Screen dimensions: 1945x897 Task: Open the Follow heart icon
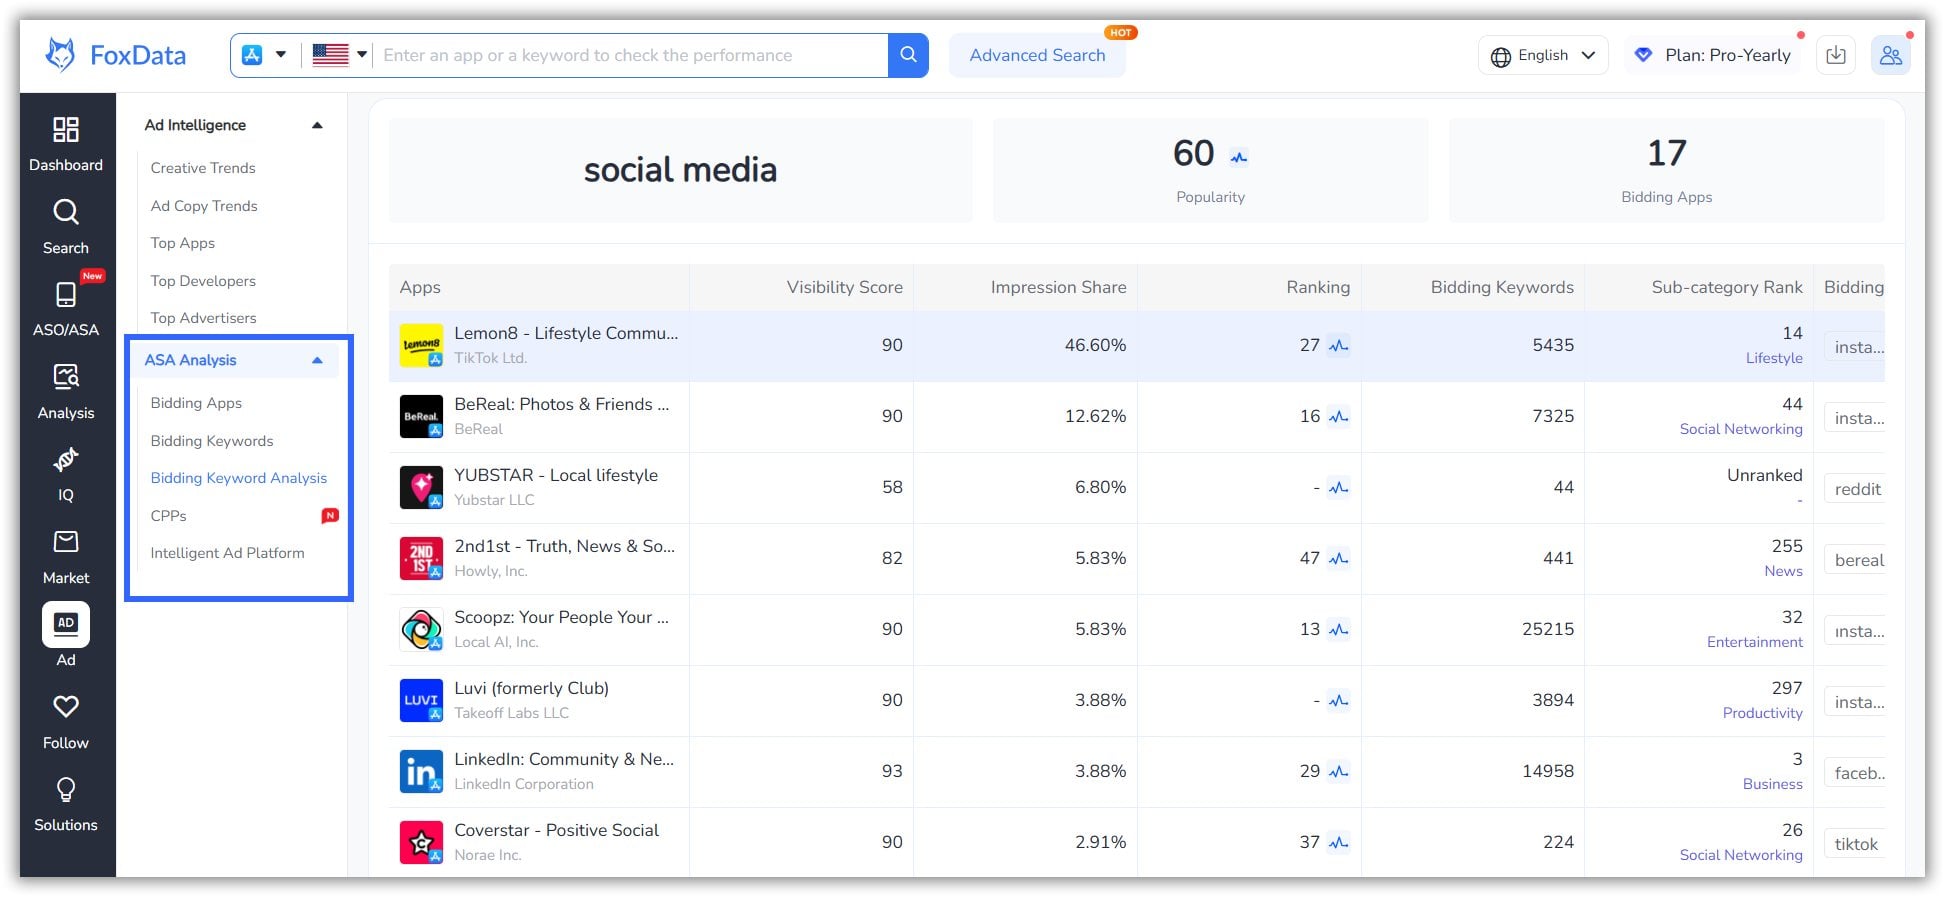66,707
